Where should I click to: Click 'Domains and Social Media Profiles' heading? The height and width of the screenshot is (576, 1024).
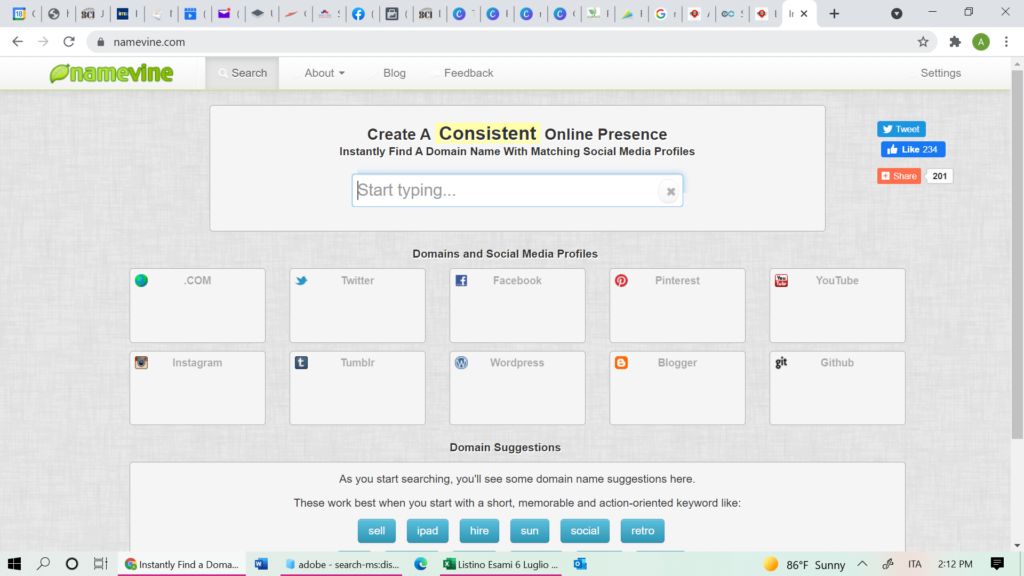tap(505, 254)
